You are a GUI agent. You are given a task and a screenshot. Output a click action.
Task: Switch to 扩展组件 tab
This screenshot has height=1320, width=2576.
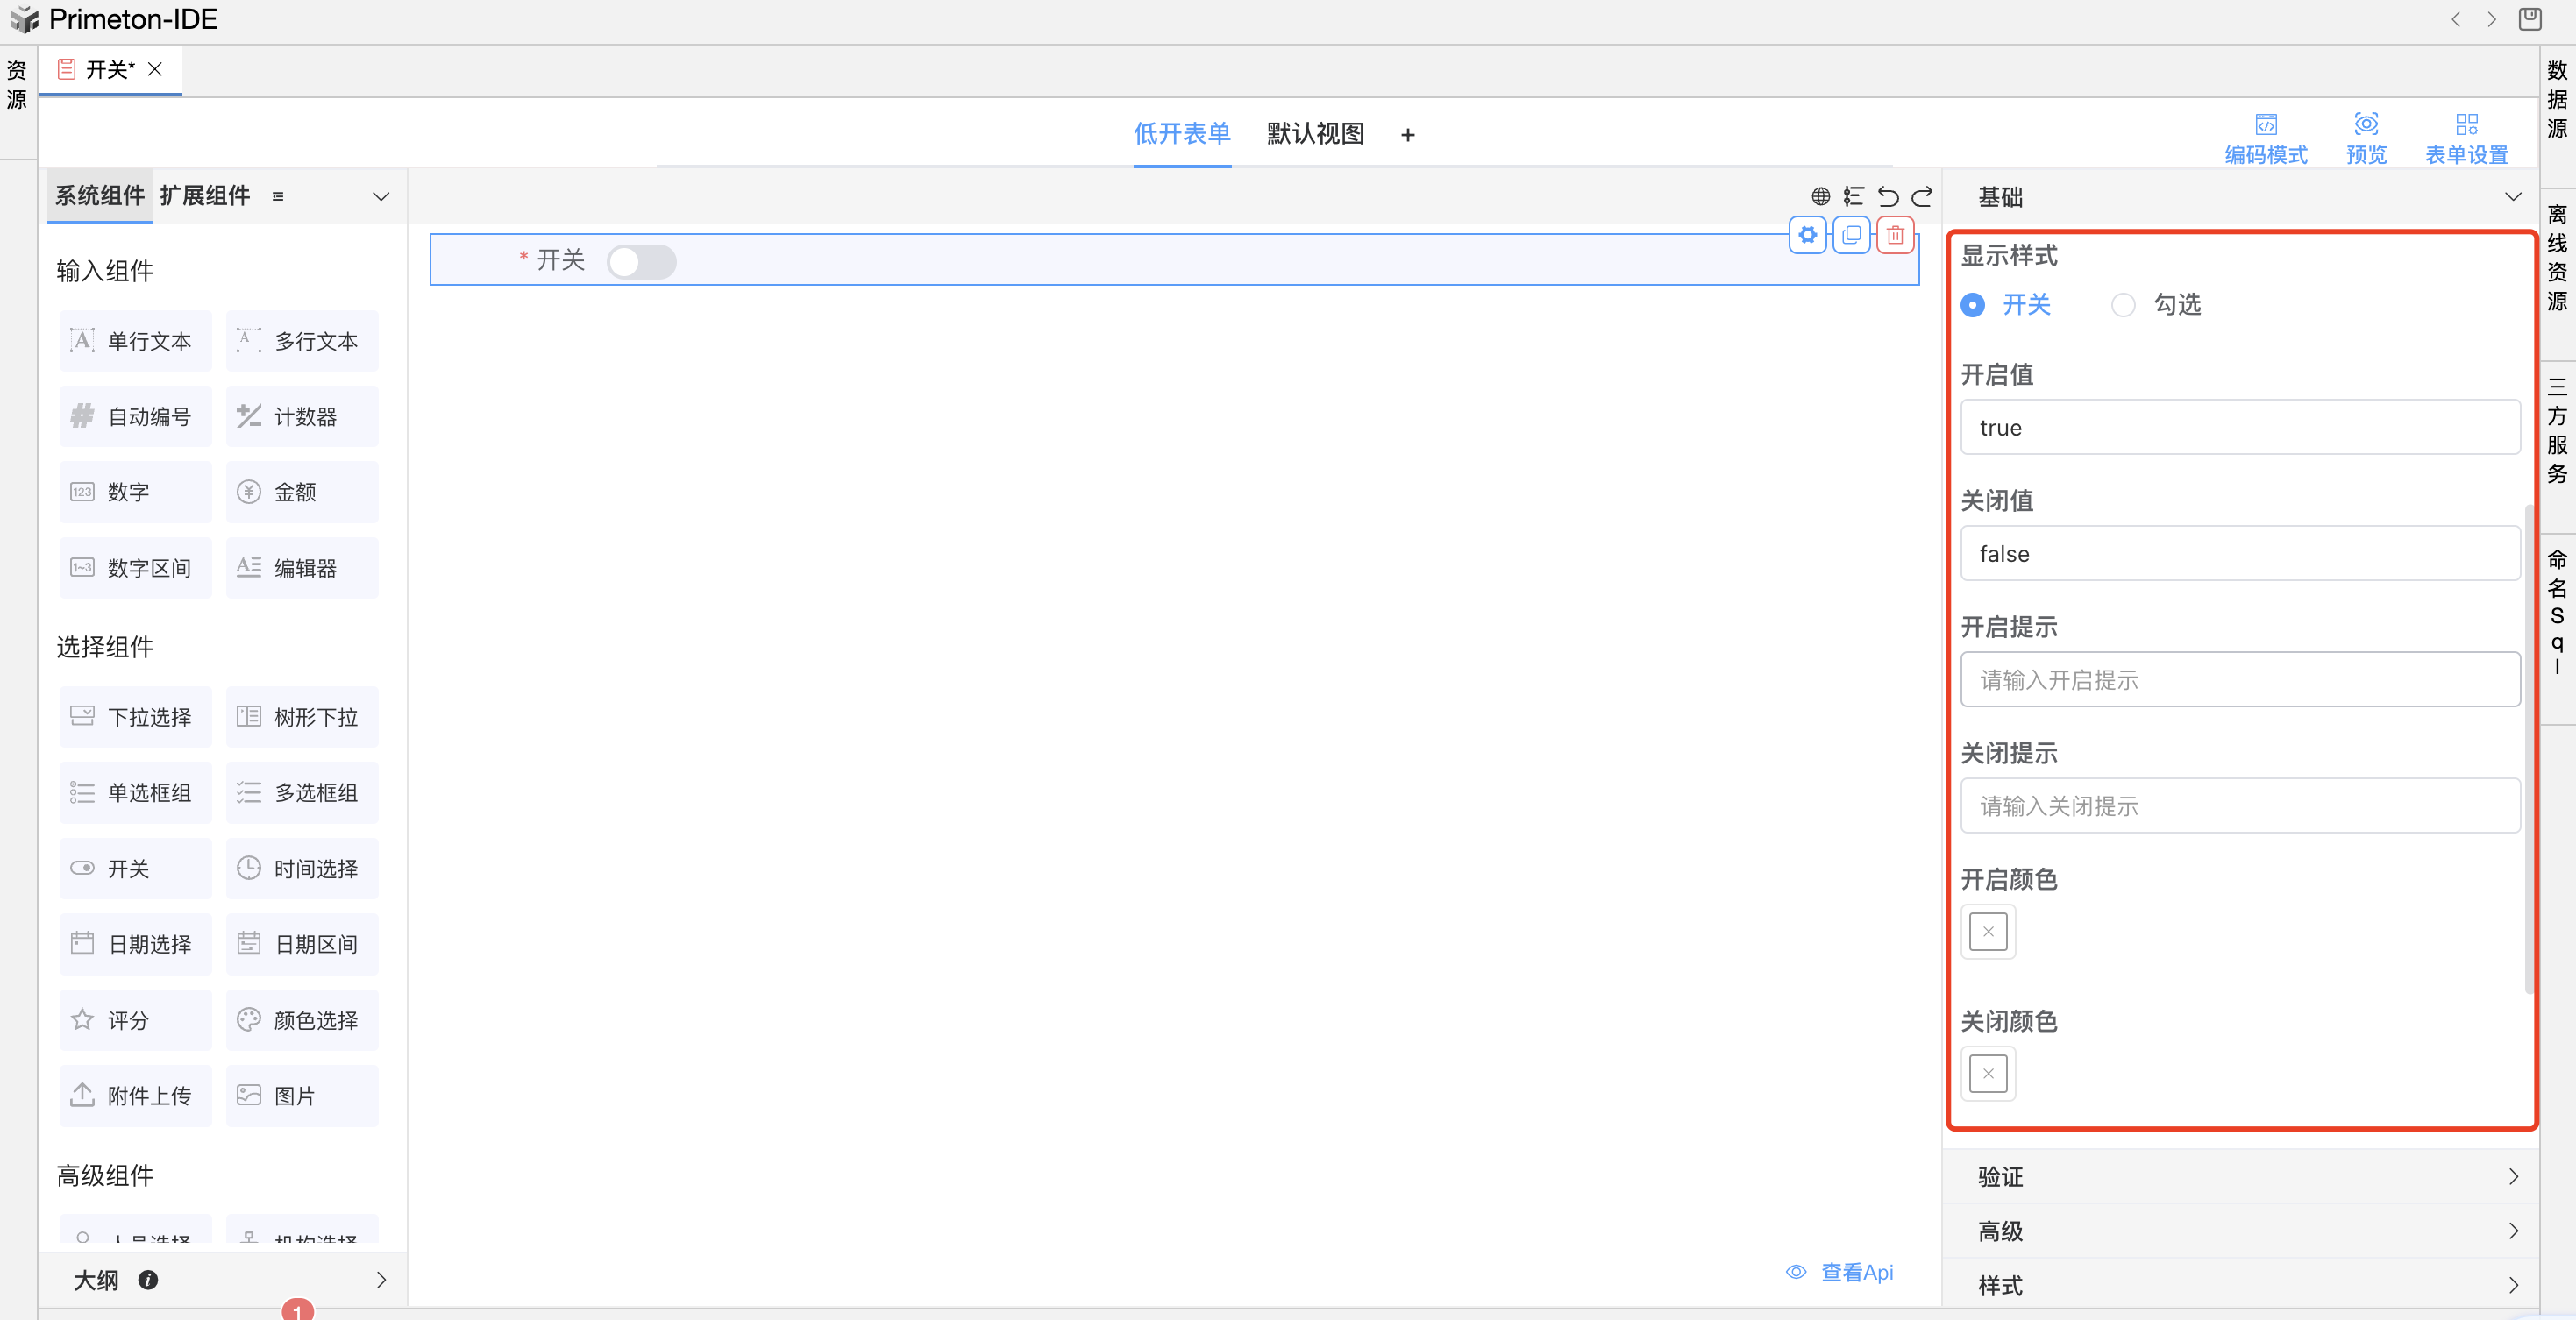pyautogui.click(x=205, y=196)
